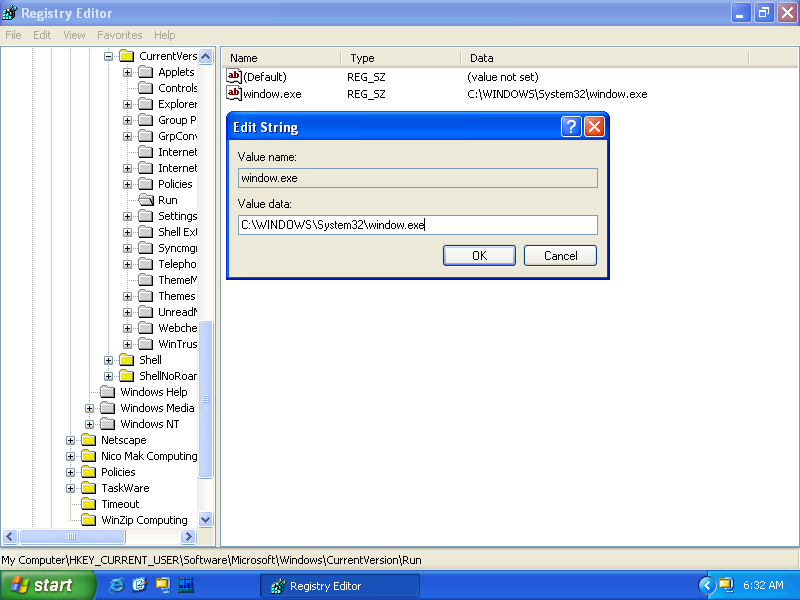This screenshot has width=800, height=600.
Task: Click the Timeout folder icon
Action: click(x=89, y=504)
